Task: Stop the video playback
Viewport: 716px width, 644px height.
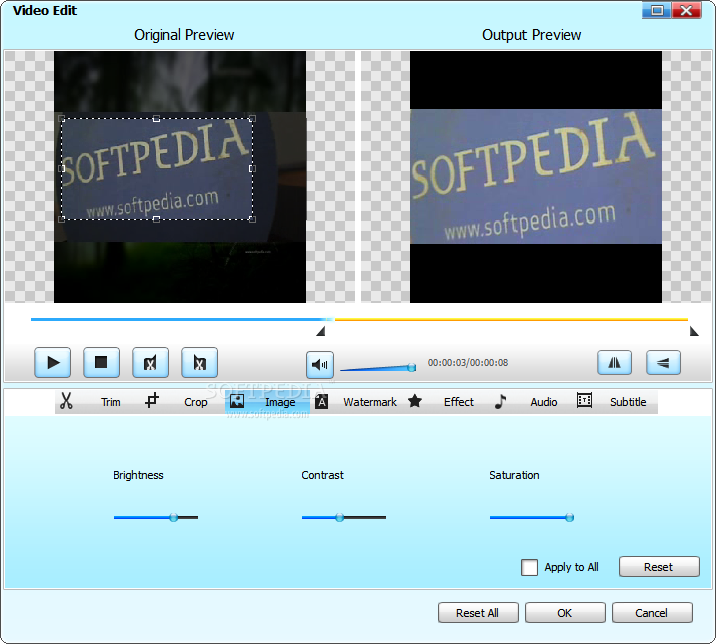Action: [x=101, y=363]
